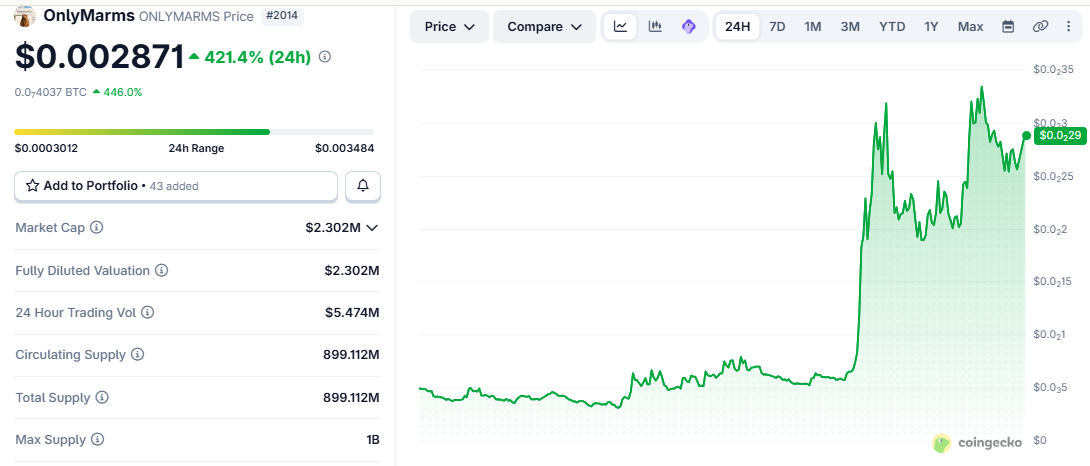Click the #2014 rank badge
The image size is (1090, 466).
click(282, 16)
